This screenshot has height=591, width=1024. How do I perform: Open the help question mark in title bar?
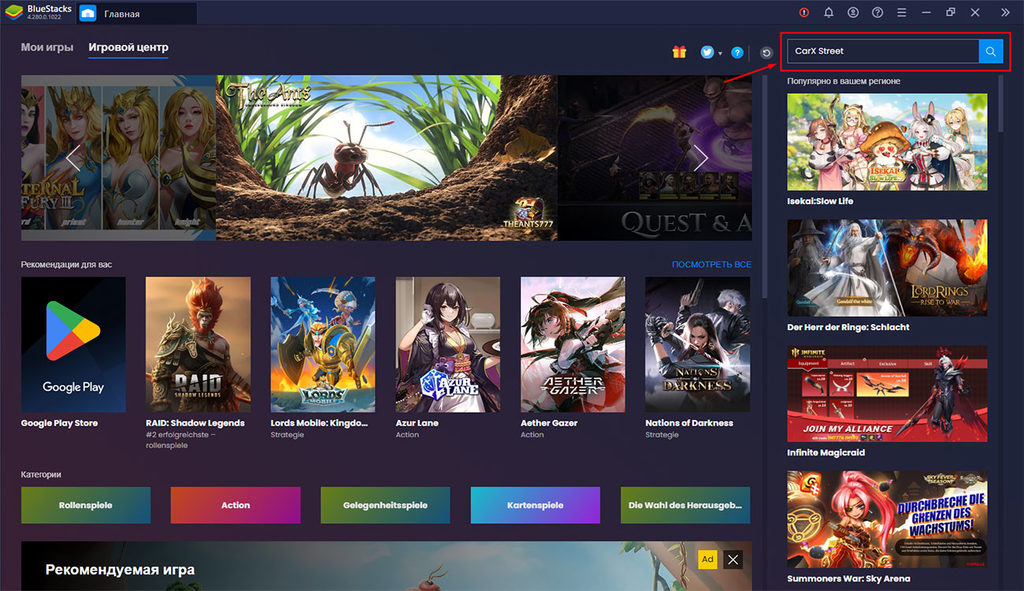coord(877,12)
